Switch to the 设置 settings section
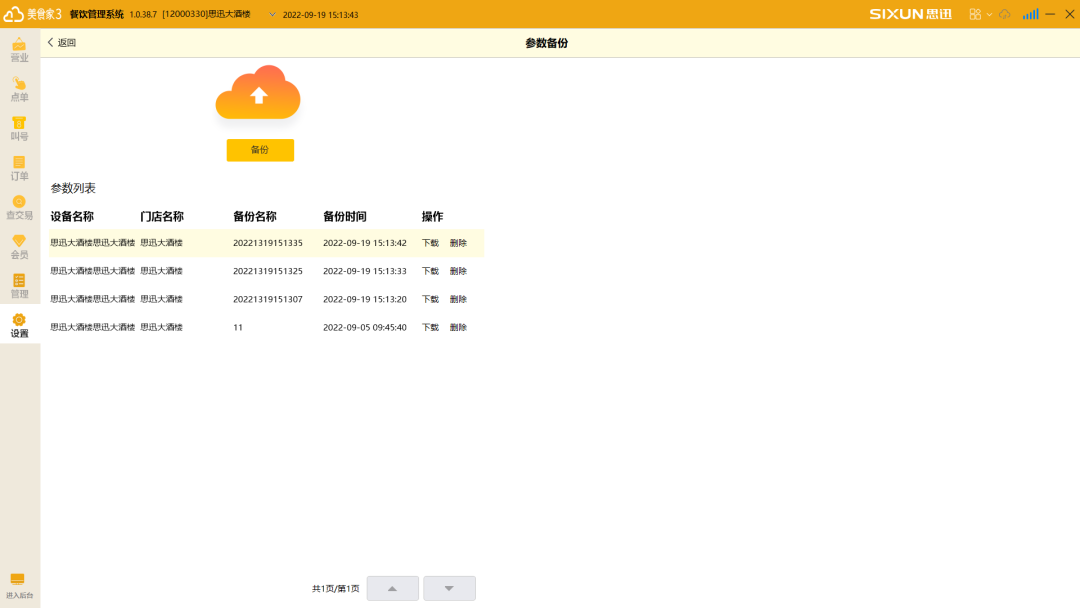Image resolution: width=1080 pixels, height=608 pixels. (20, 327)
